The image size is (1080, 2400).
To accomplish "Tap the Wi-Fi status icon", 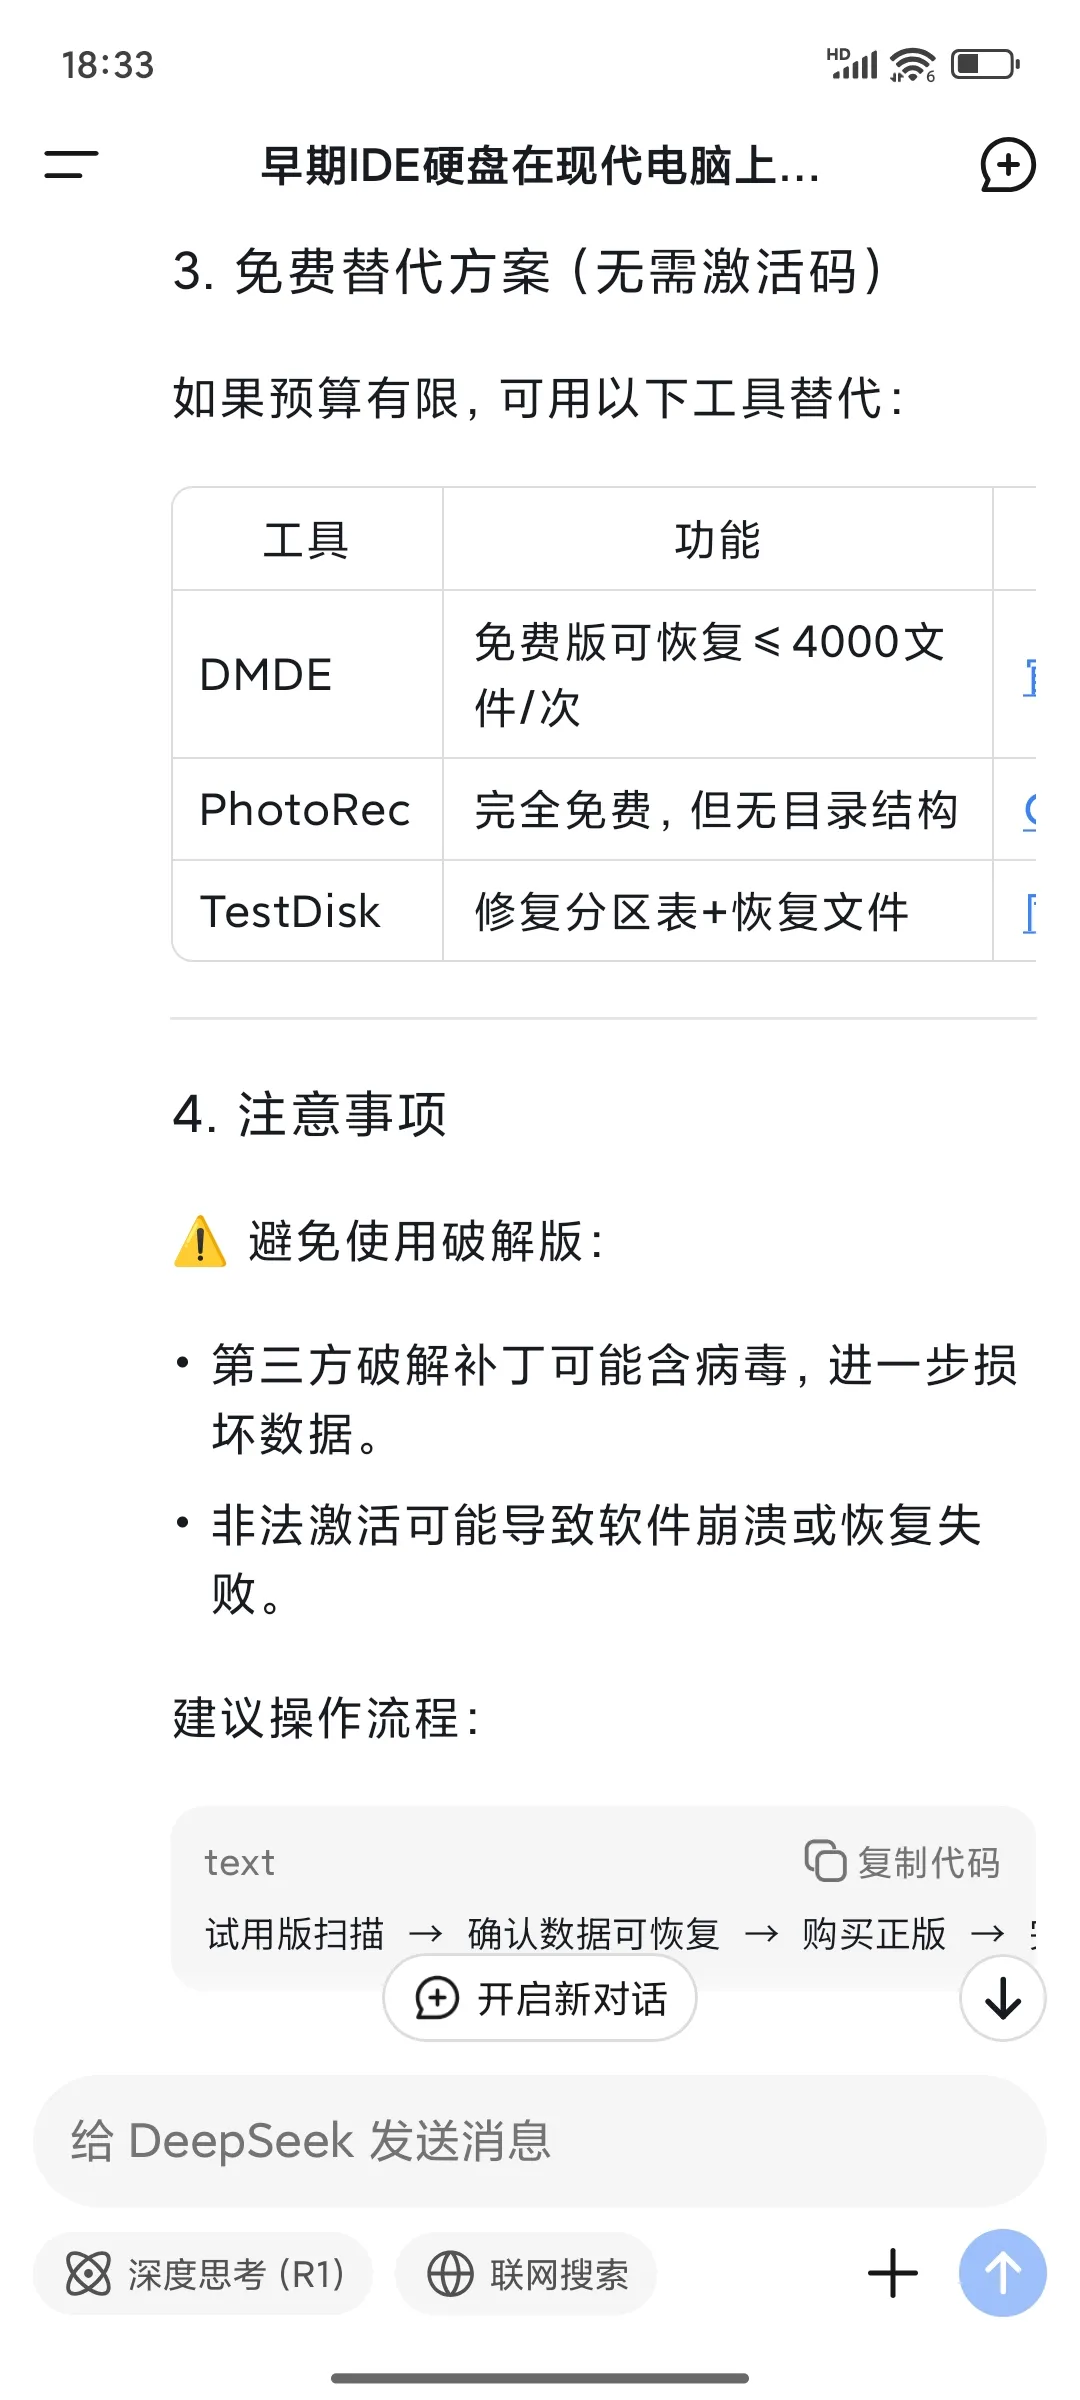I will click(912, 65).
